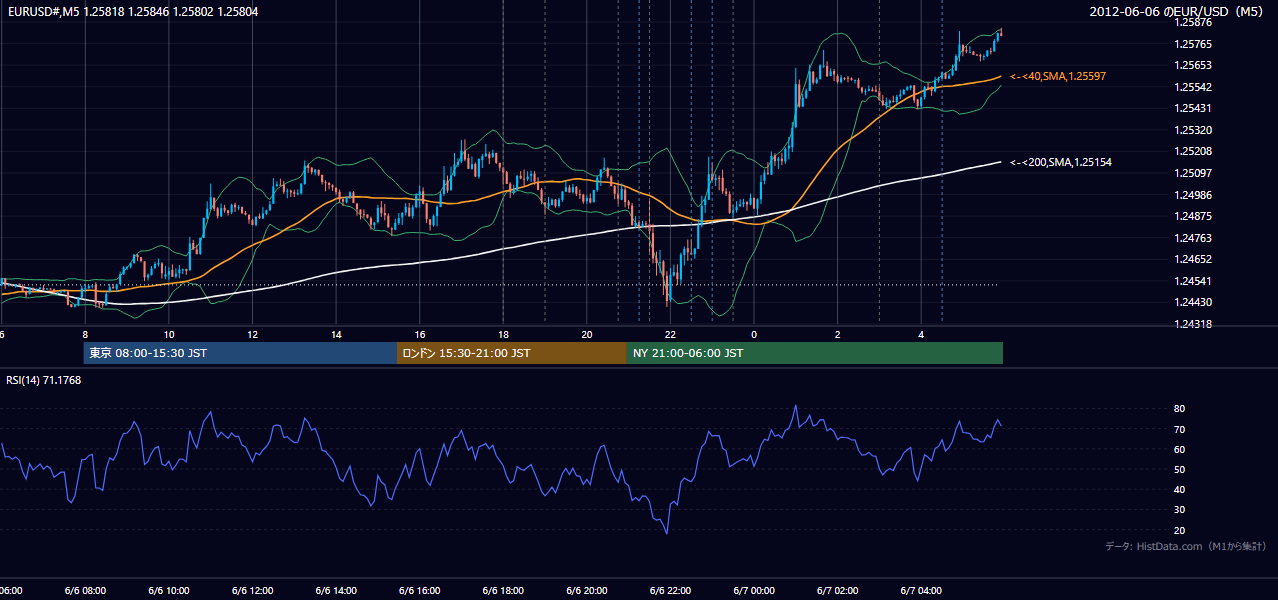Click RSI axis level 30
1278x600 pixels.
[x=1179, y=510]
